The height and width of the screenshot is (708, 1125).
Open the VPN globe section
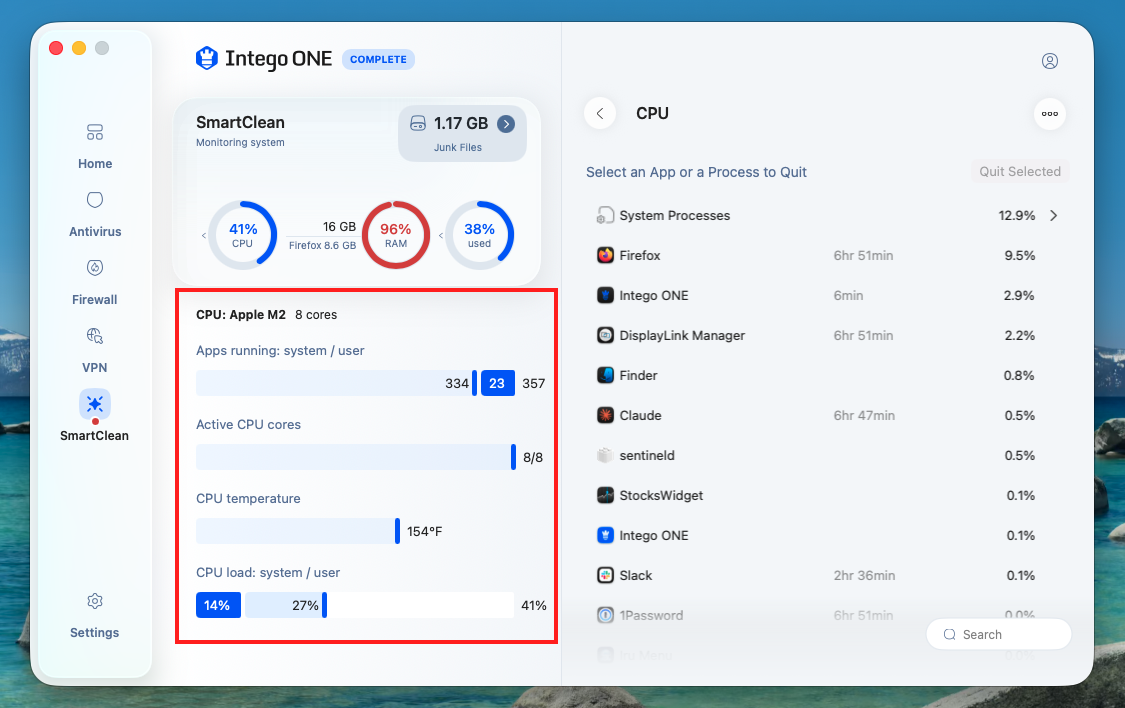click(95, 350)
